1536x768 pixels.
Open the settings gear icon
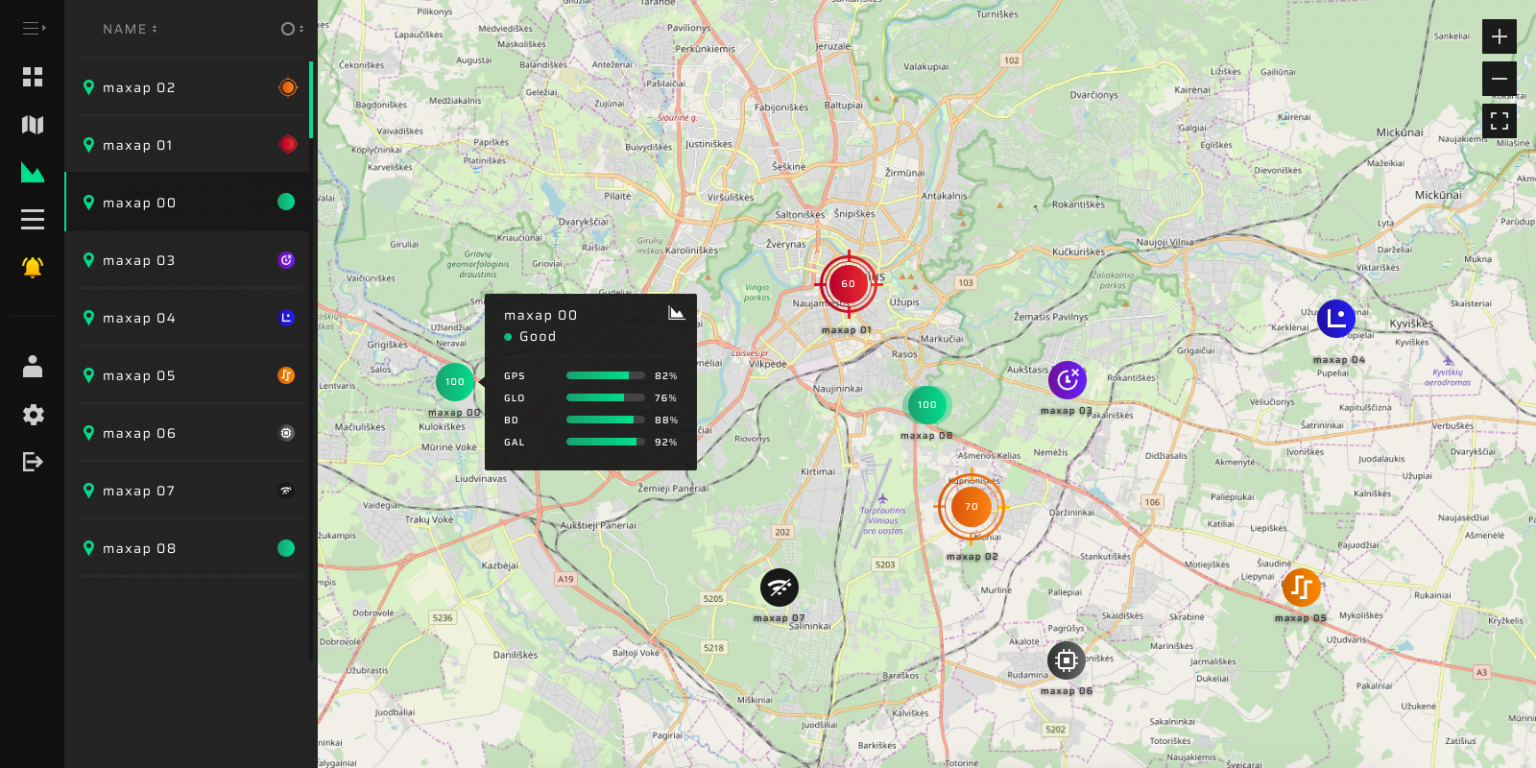point(33,415)
